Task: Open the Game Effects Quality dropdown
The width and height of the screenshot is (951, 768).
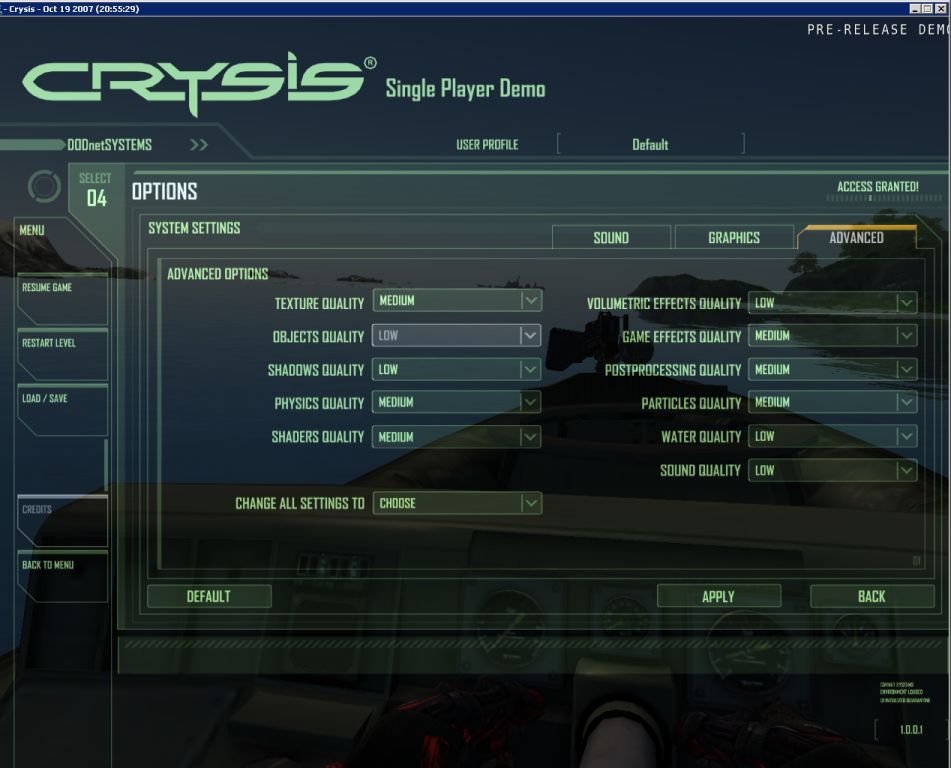Action: [832, 335]
